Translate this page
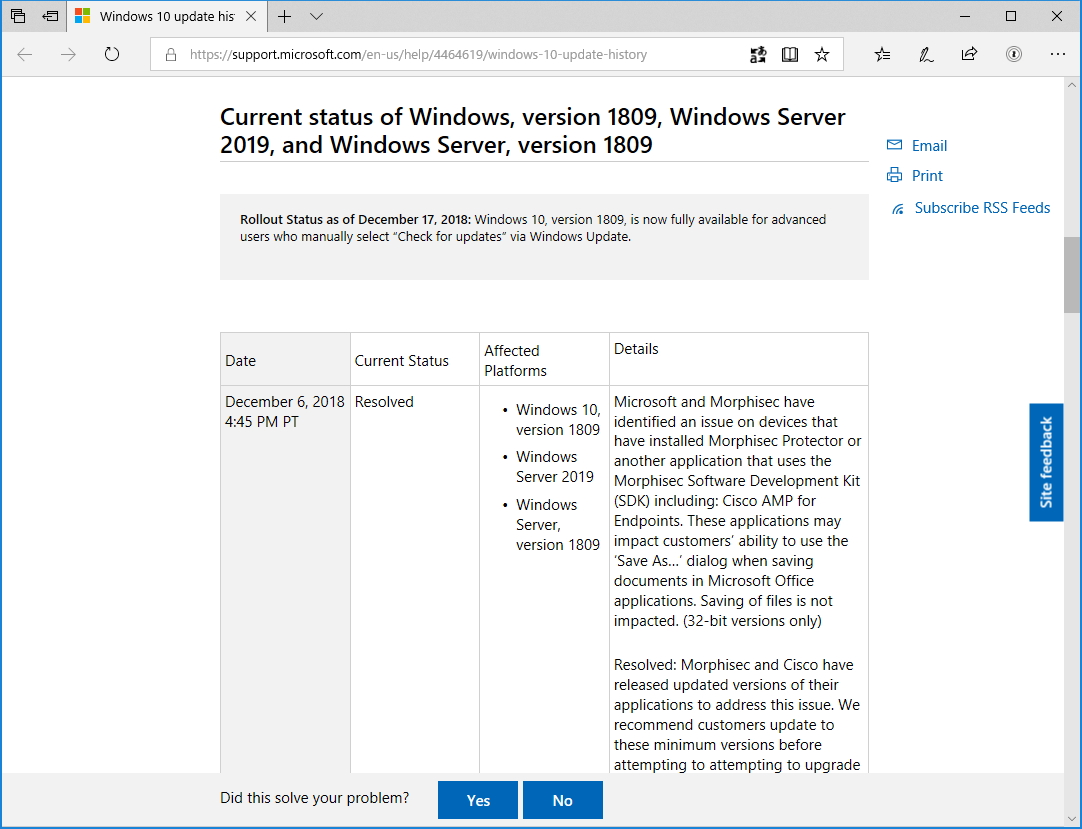This screenshot has width=1082, height=829. 758,54
